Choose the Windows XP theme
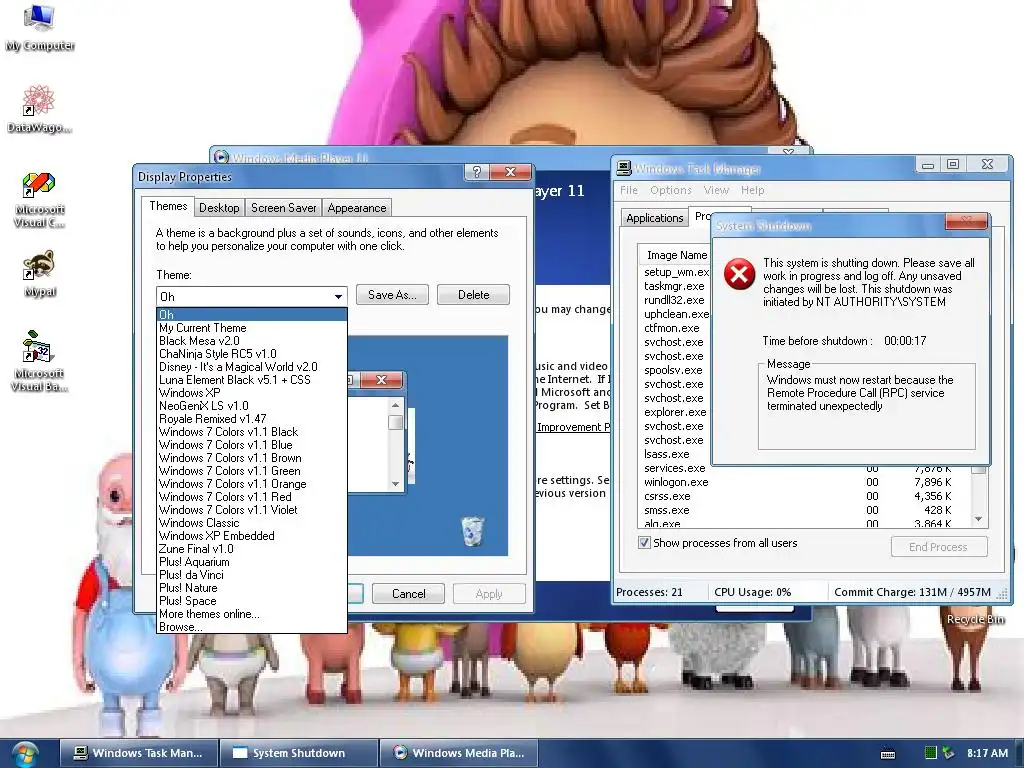The height and width of the screenshot is (768, 1024). click(251, 393)
